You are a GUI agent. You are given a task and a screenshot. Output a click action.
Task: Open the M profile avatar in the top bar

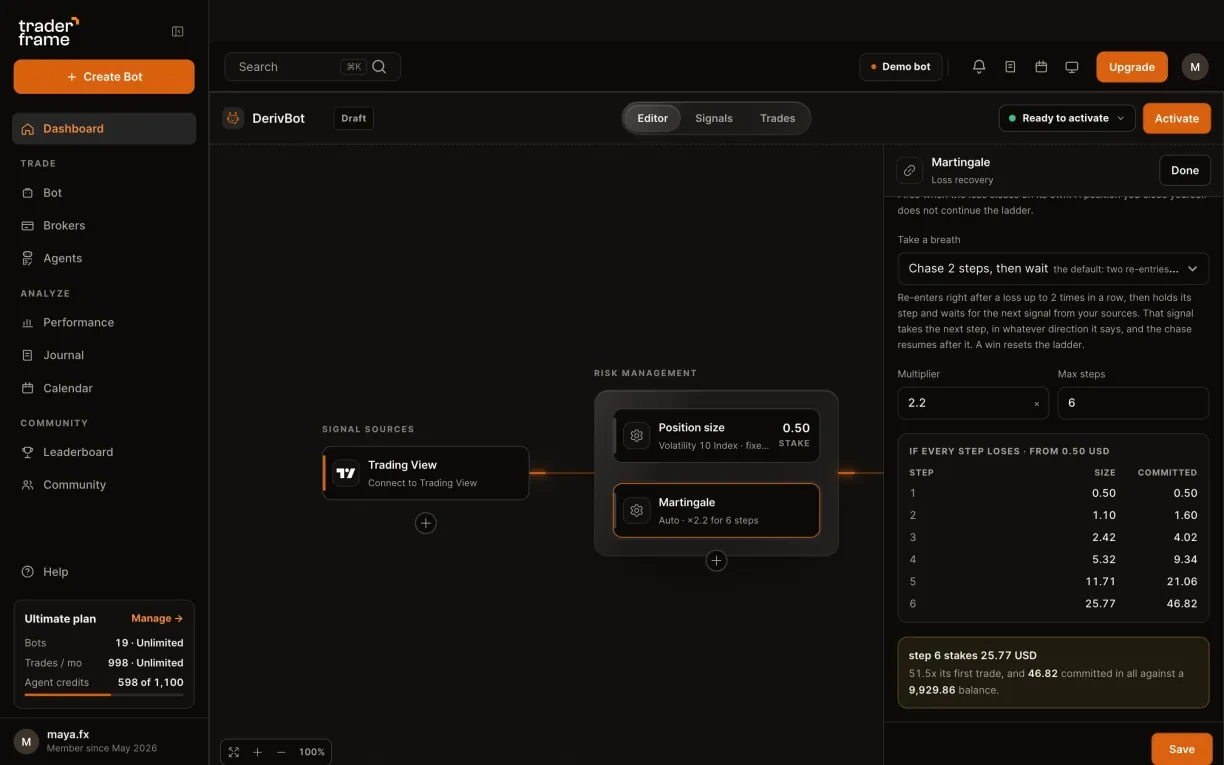1195,67
